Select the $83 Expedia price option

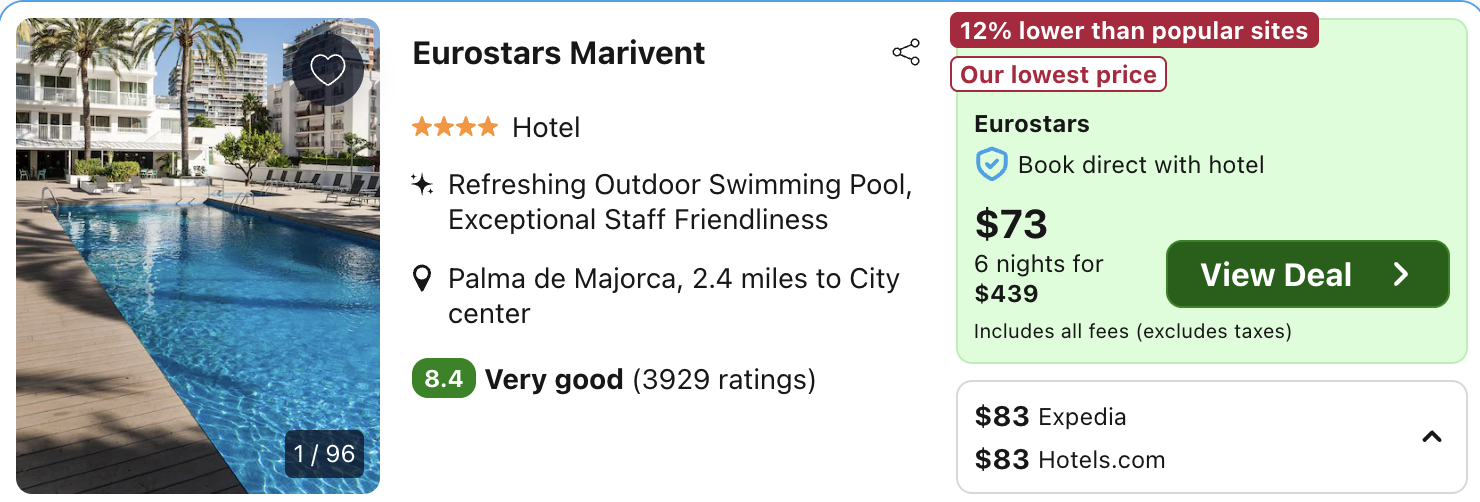click(1050, 417)
